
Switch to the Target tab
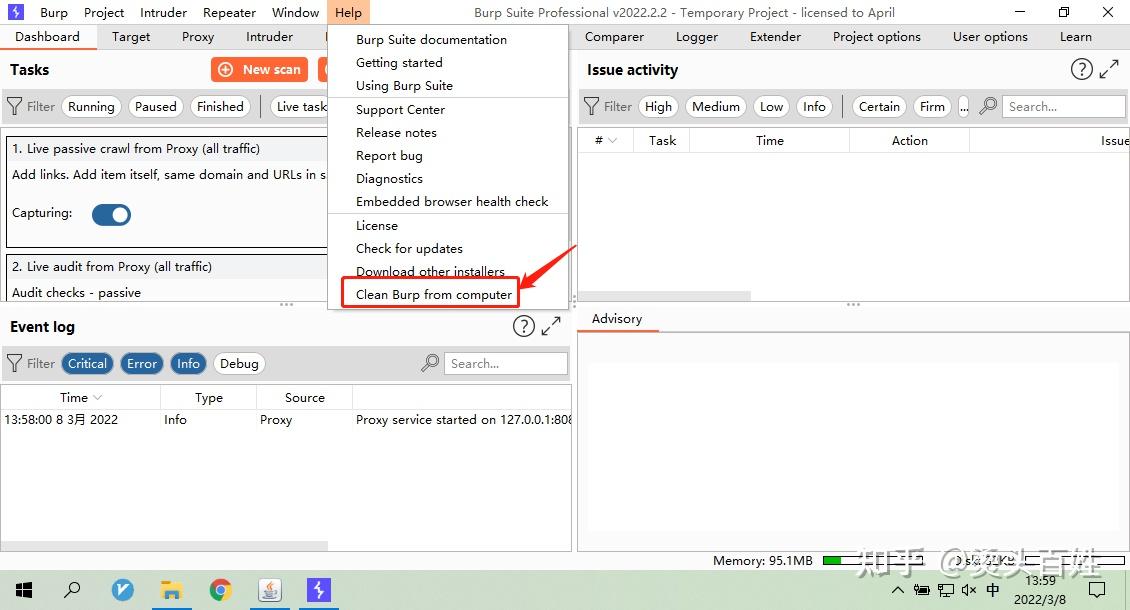point(131,37)
